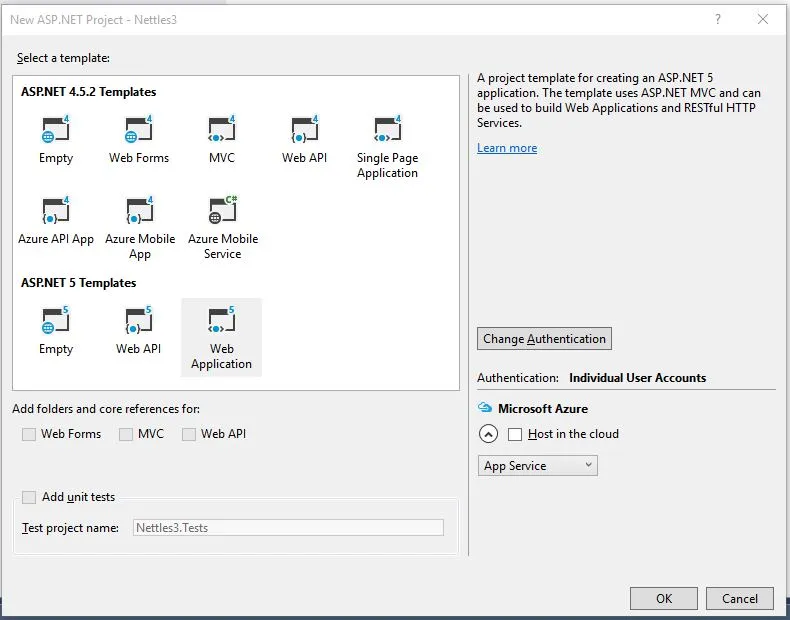Screen dimensions: 790x620
Task: Click the Individual User Accounts text
Action: 637,378
